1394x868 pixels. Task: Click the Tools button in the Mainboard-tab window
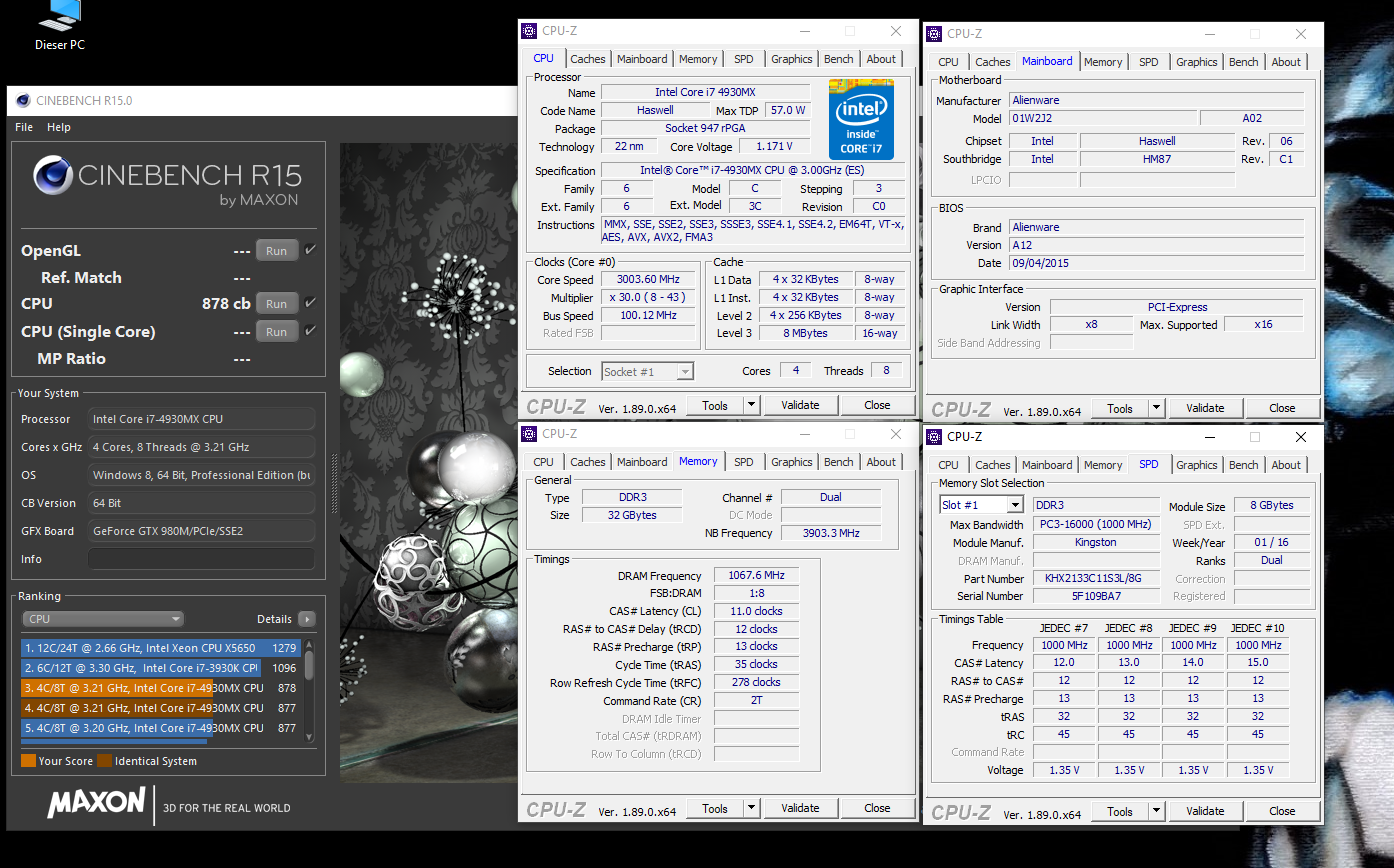pyautogui.click(x=1120, y=408)
